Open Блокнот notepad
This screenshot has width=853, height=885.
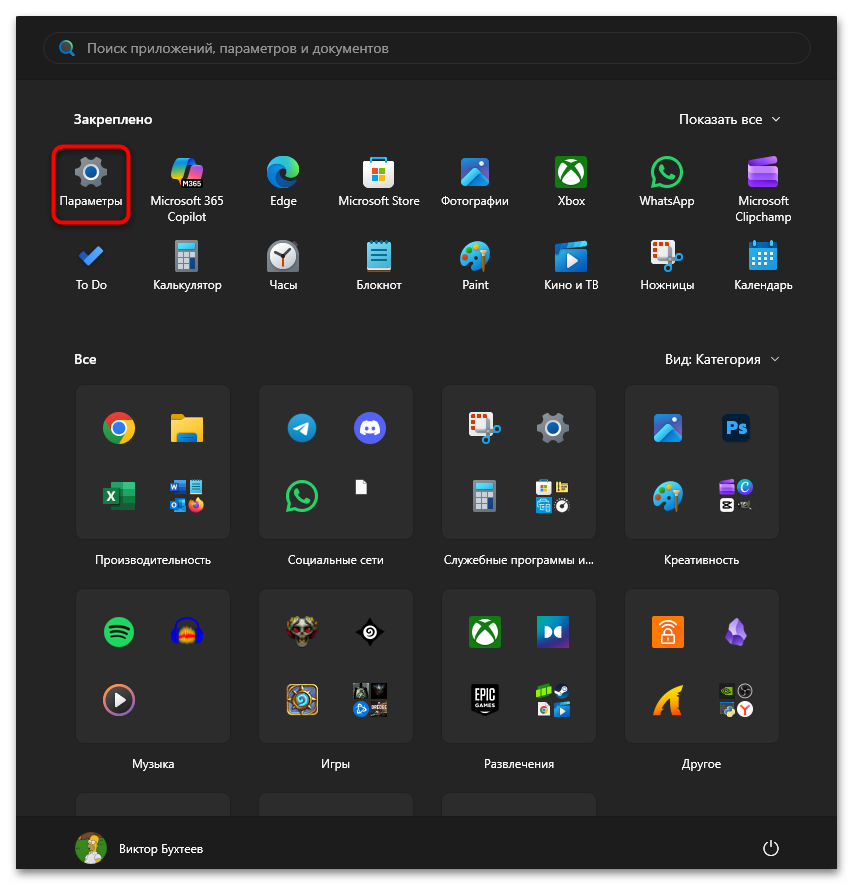pyautogui.click(x=379, y=266)
